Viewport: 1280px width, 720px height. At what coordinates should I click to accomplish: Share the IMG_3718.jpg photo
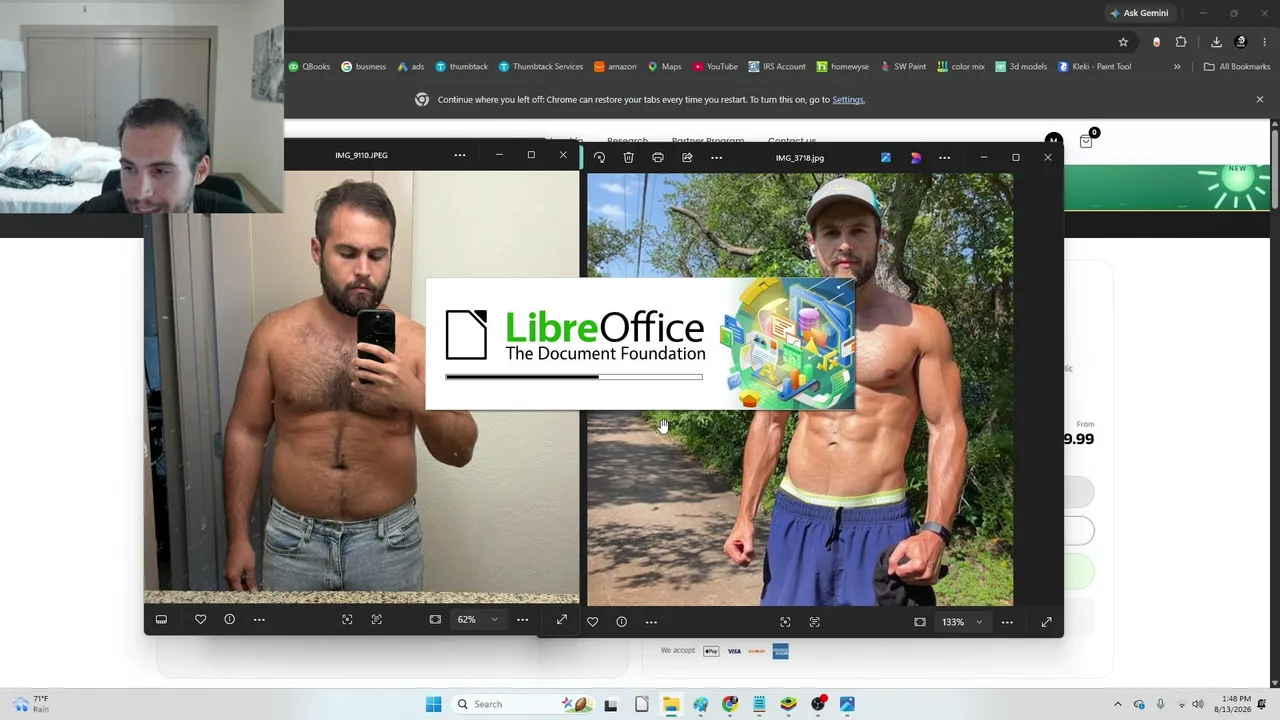(687, 157)
